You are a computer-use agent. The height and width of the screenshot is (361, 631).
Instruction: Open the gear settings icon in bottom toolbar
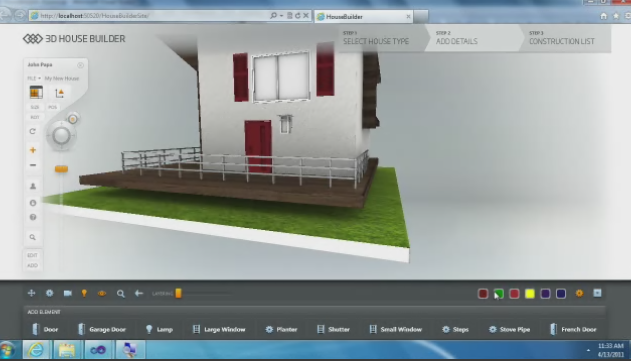pos(49,293)
